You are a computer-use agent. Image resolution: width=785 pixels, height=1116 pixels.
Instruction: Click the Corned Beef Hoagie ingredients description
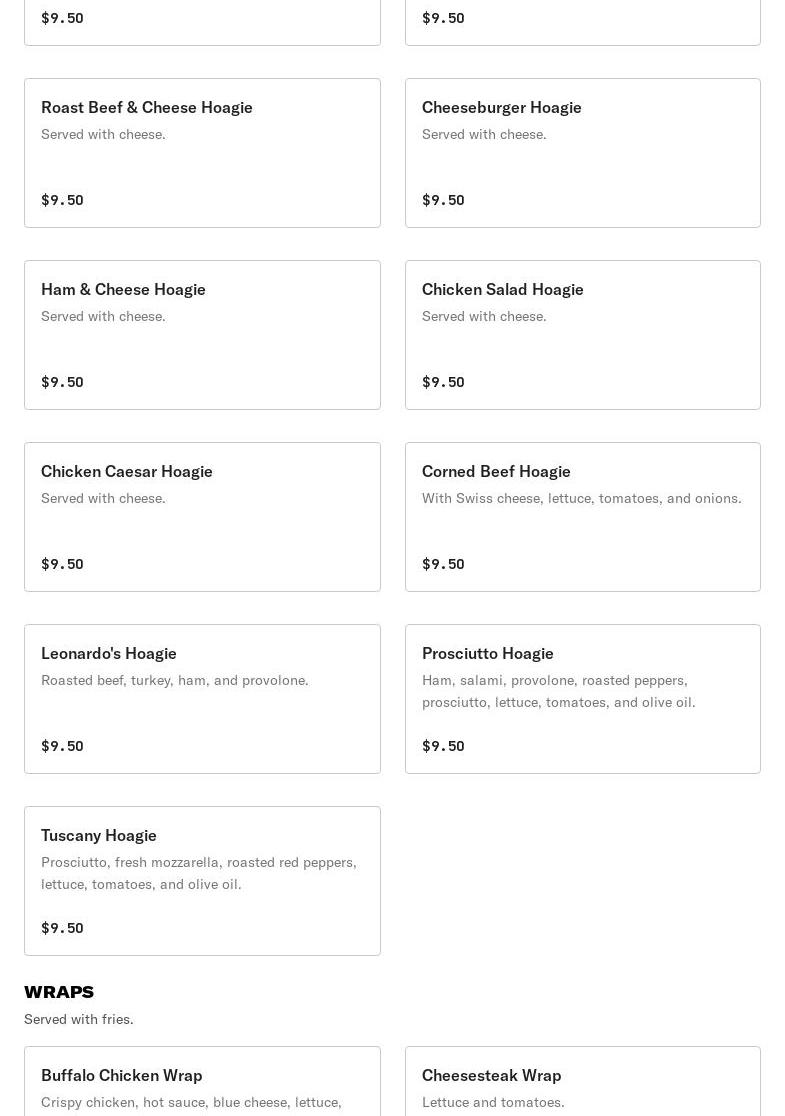click(581, 498)
